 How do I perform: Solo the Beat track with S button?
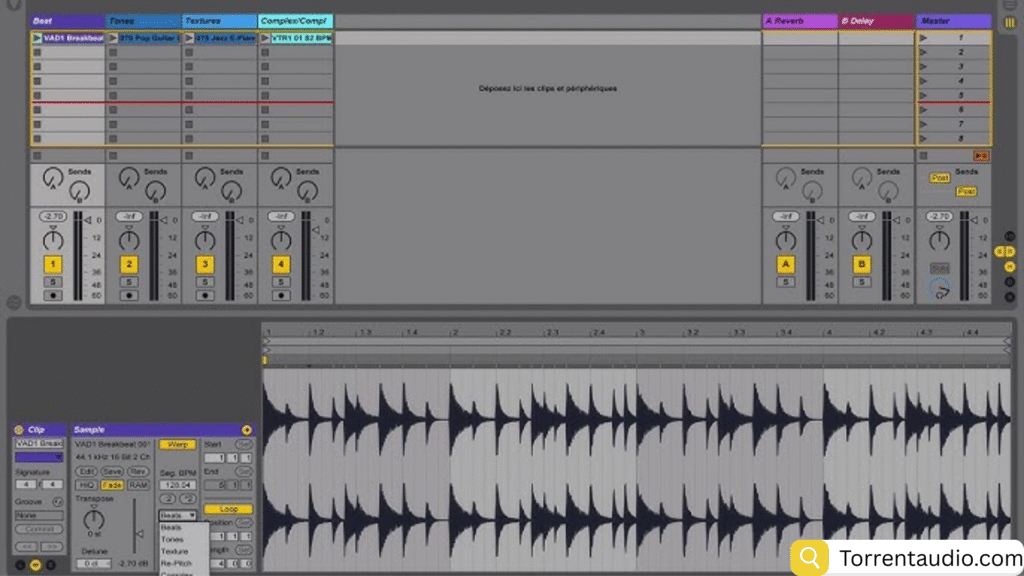coord(52,282)
